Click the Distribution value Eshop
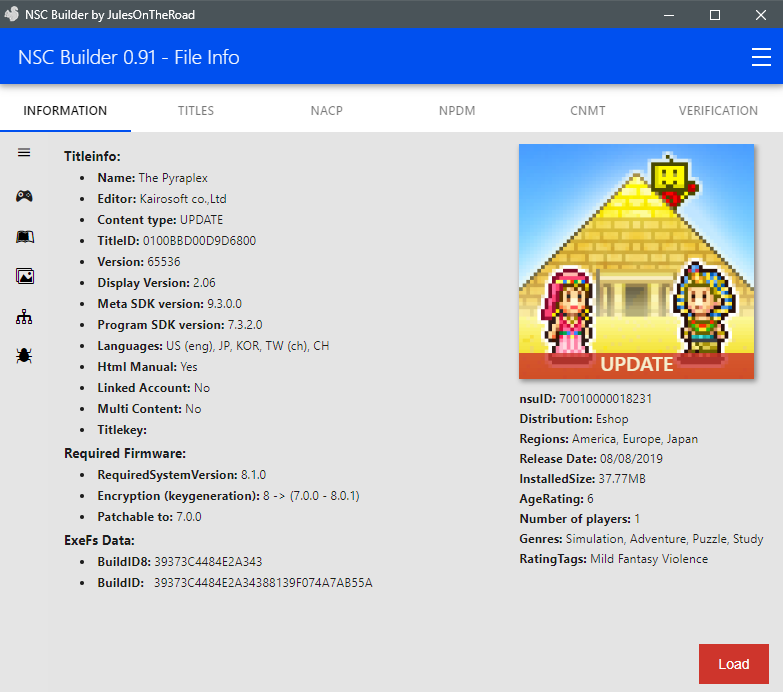 click(x=612, y=418)
